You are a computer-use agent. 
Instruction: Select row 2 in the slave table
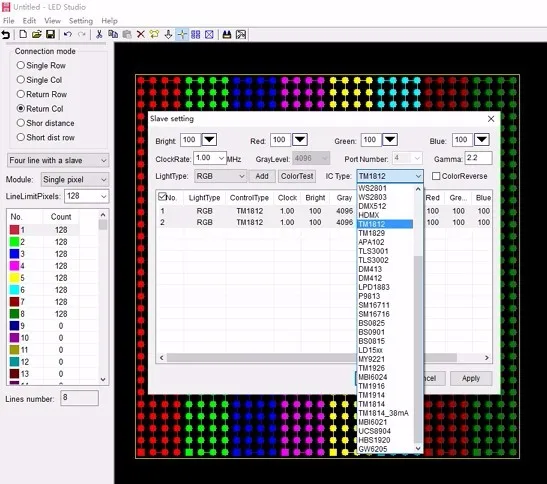click(324, 223)
